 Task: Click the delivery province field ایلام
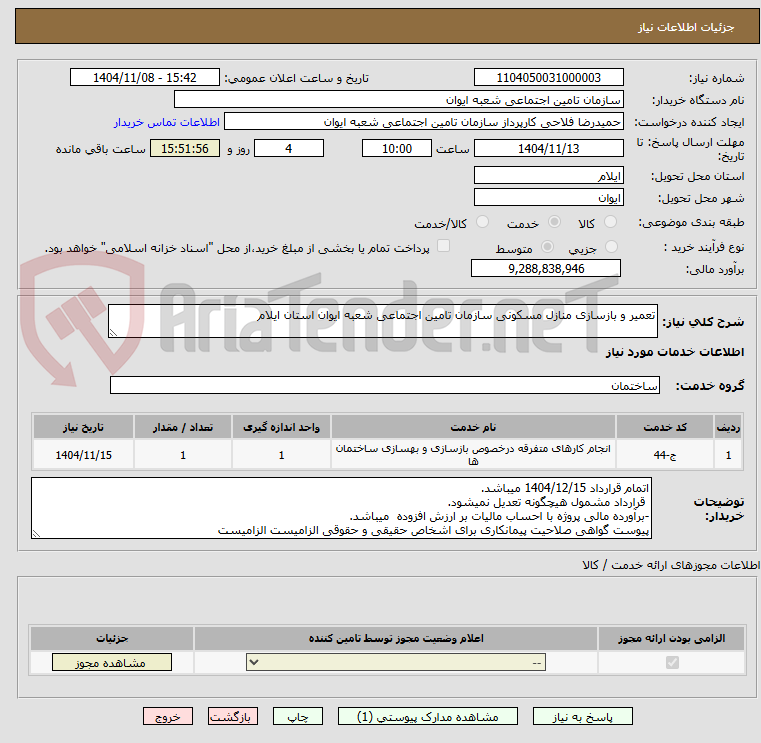[548, 176]
